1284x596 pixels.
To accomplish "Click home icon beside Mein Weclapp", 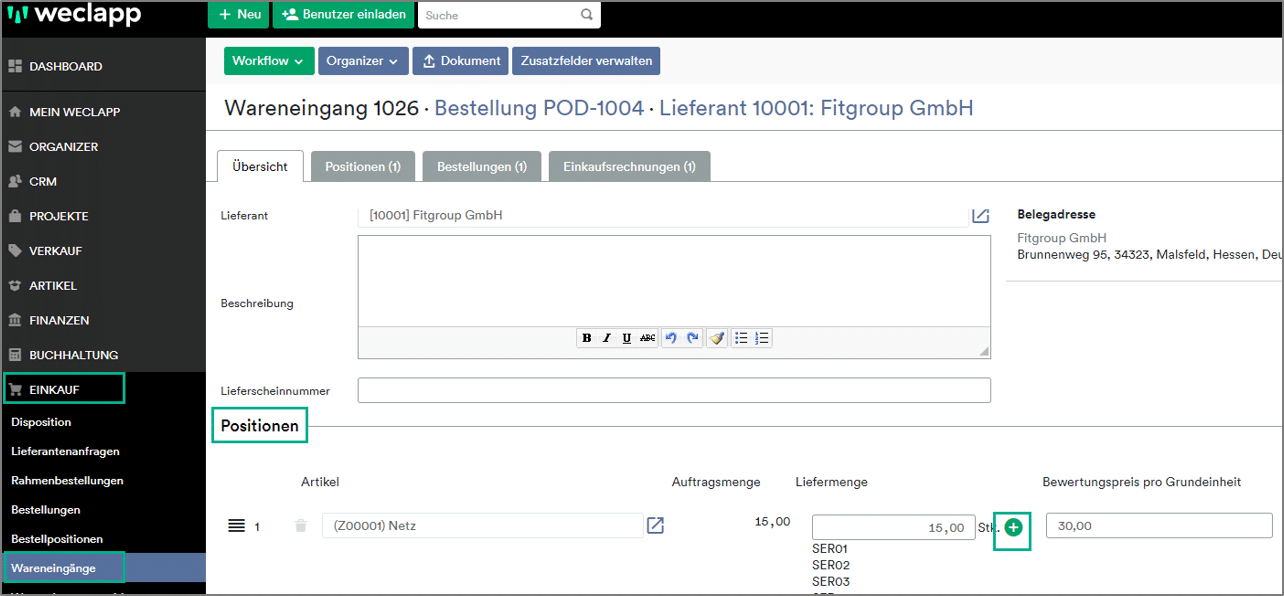I will (x=15, y=112).
